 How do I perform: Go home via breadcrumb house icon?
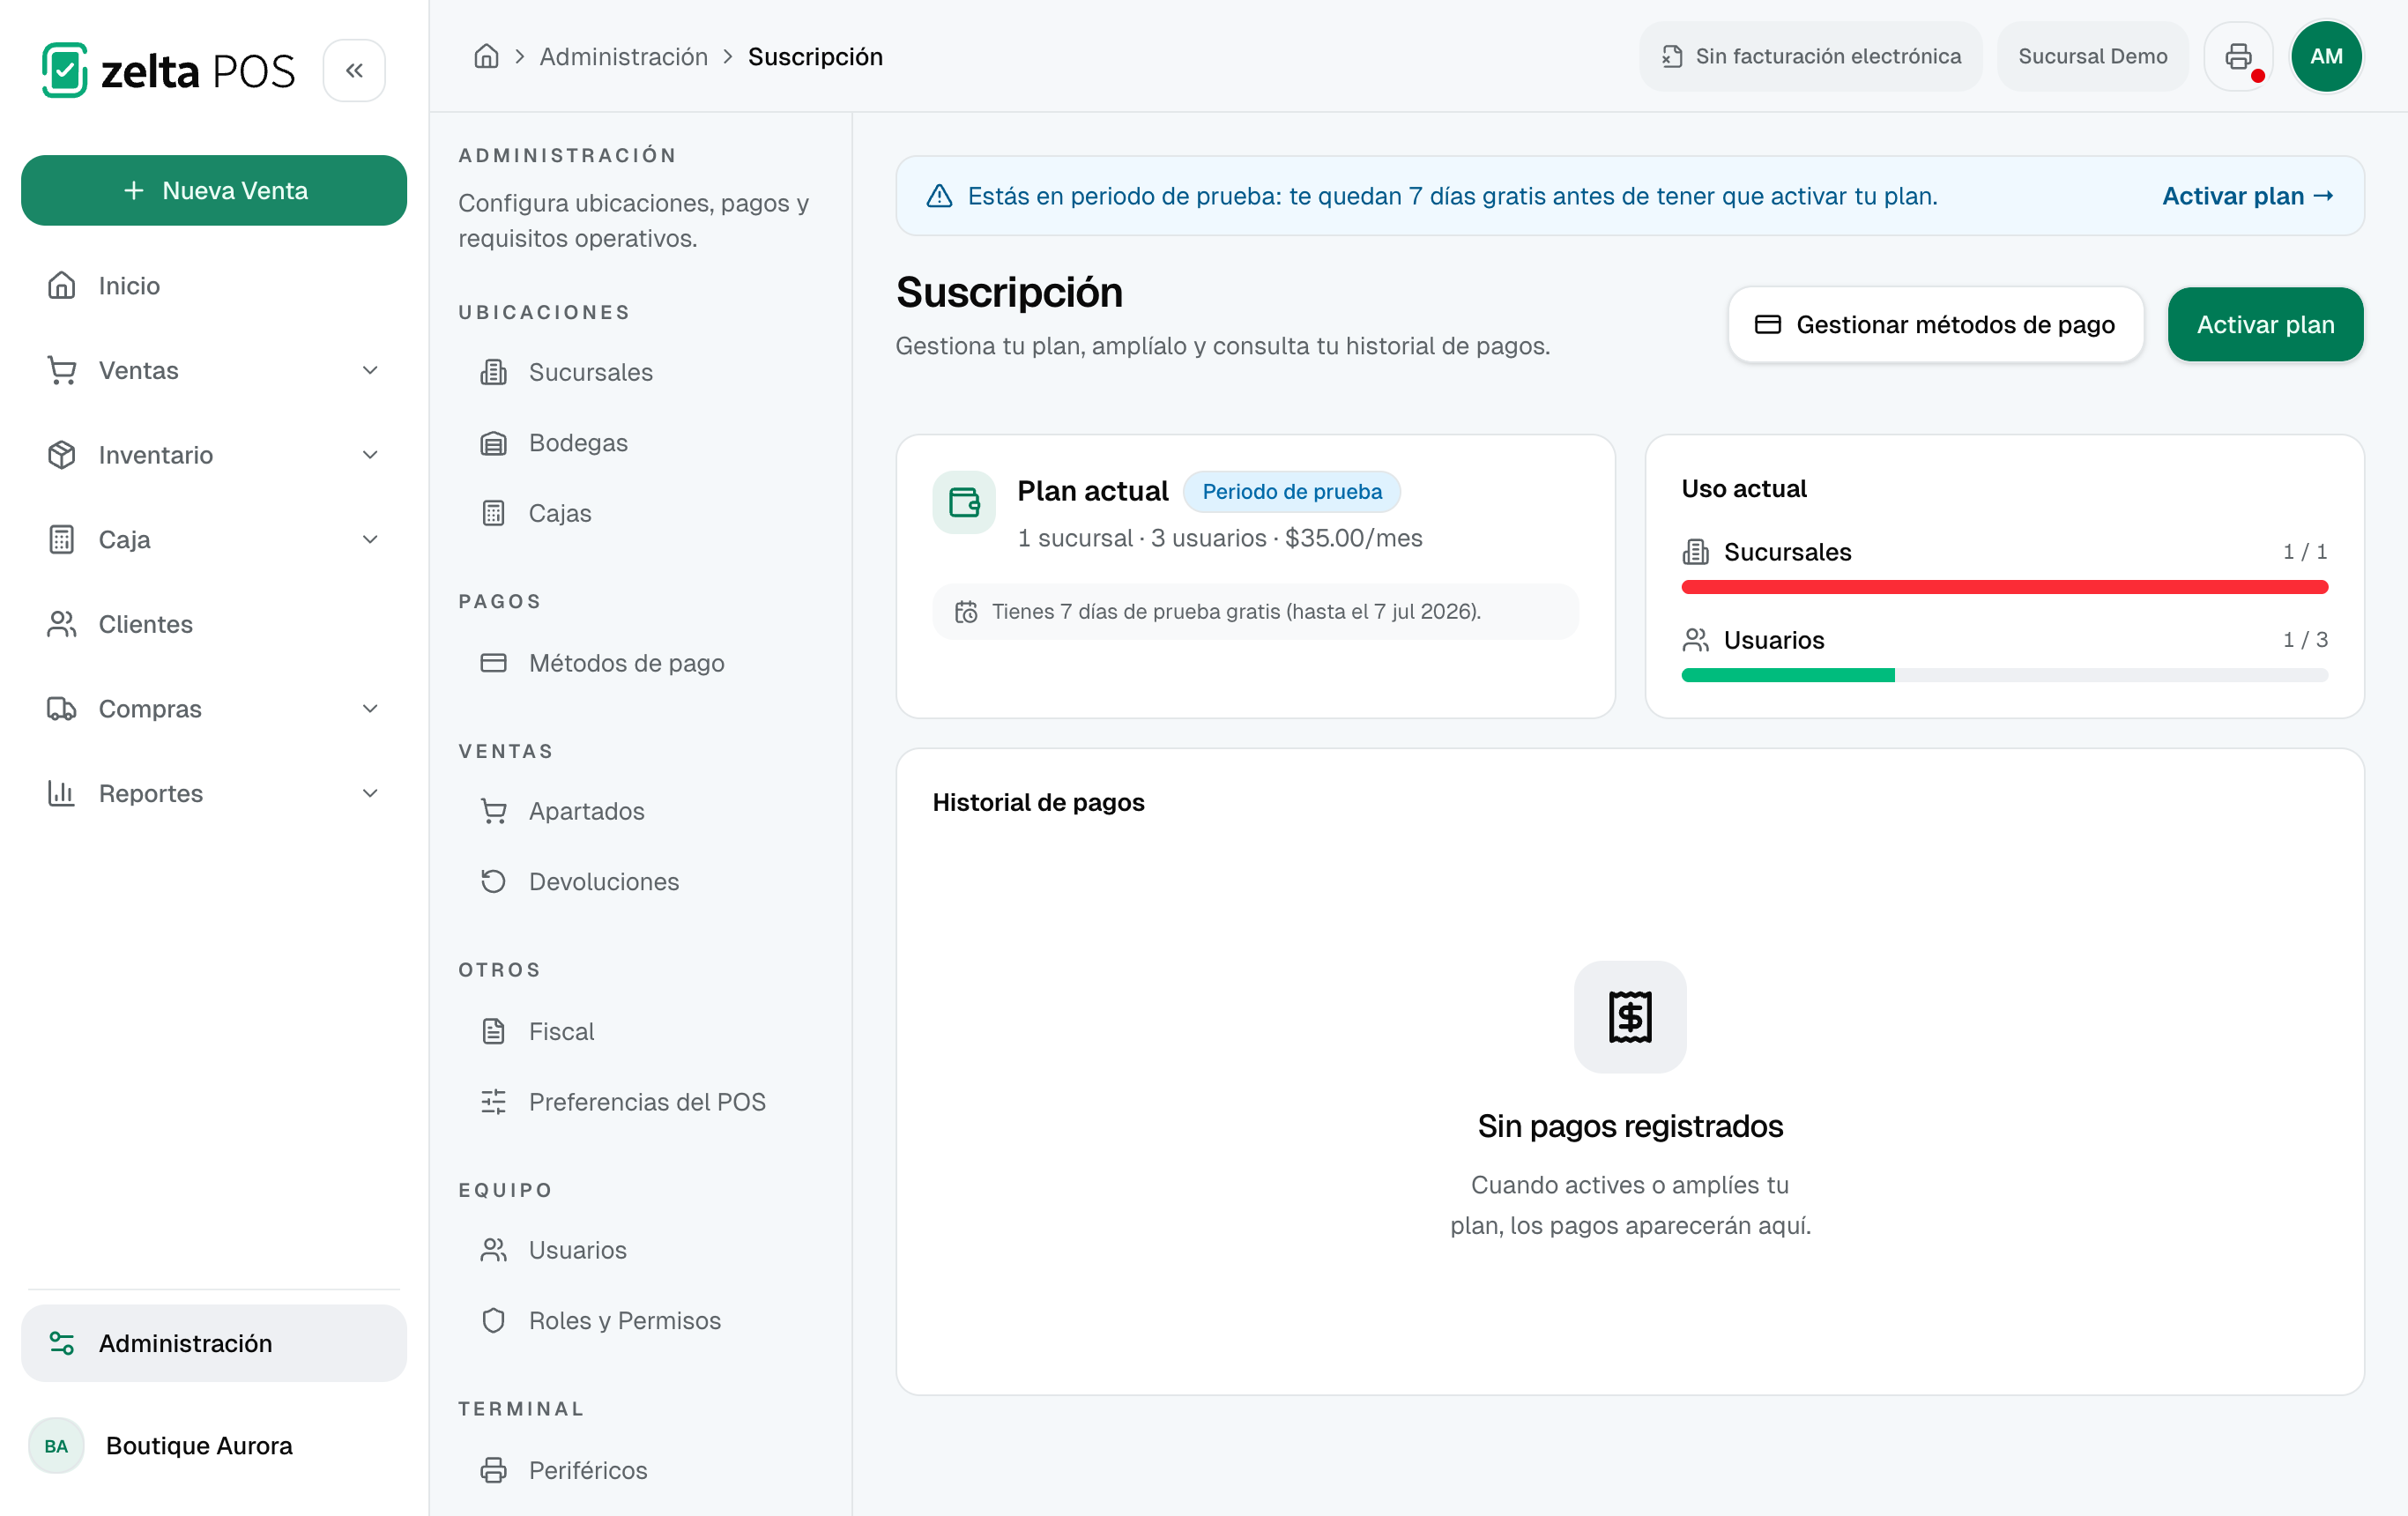tap(486, 57)
